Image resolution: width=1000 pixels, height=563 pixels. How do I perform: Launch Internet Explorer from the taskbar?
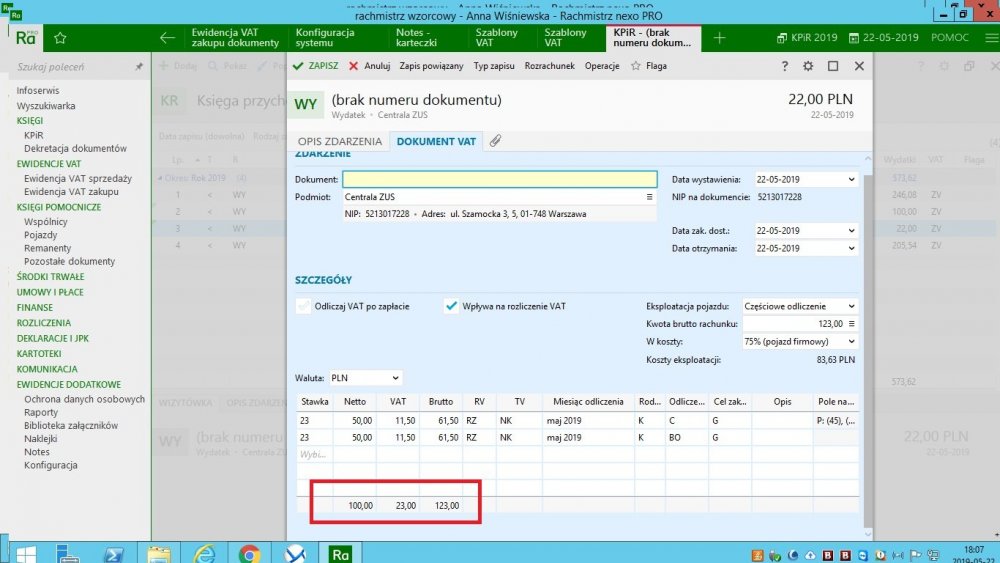click(204, 552)
